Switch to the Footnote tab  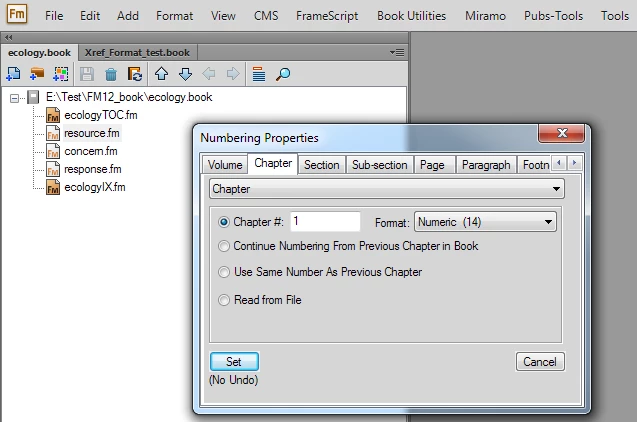[x=535, y=164]
